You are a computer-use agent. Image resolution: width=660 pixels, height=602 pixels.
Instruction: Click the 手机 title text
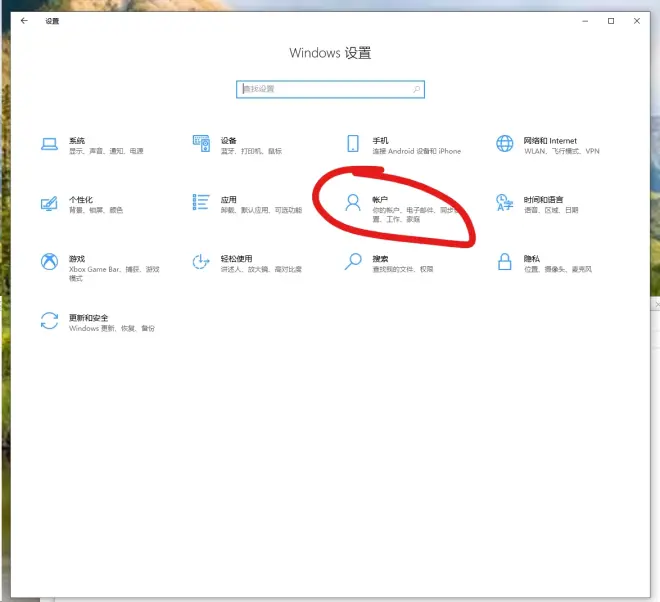380,141
